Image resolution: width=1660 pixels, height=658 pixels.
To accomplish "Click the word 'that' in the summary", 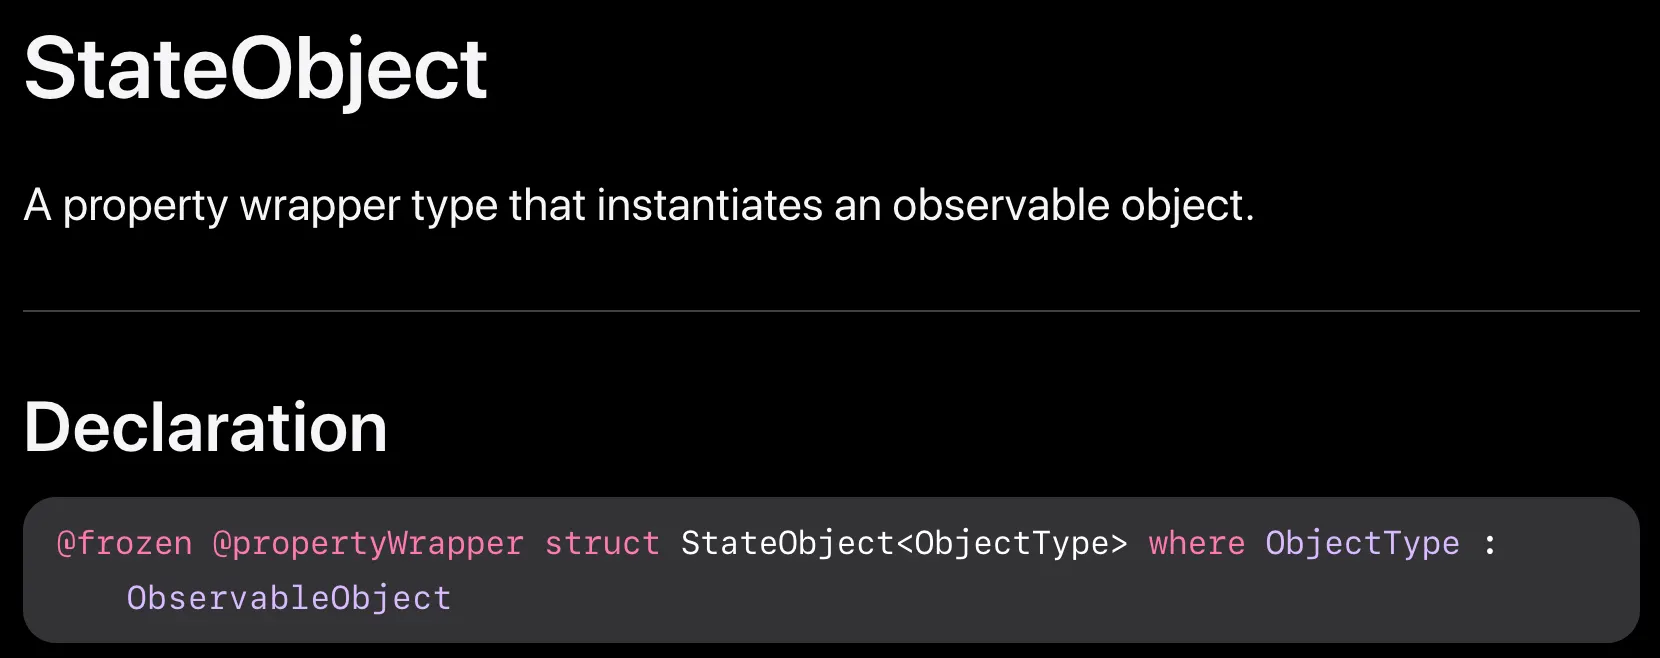I will (x=547, y=205).
